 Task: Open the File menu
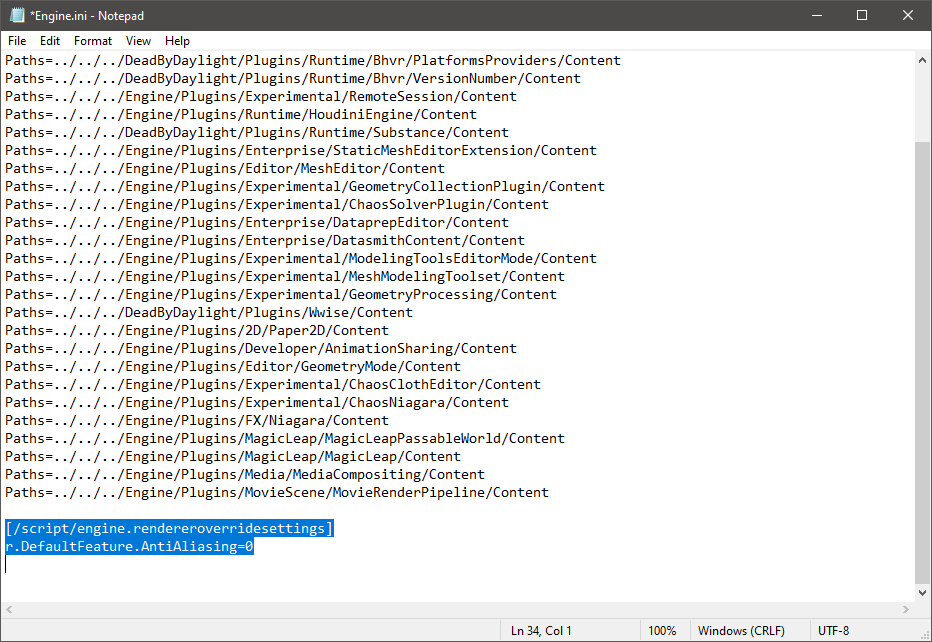pos(17,41)
